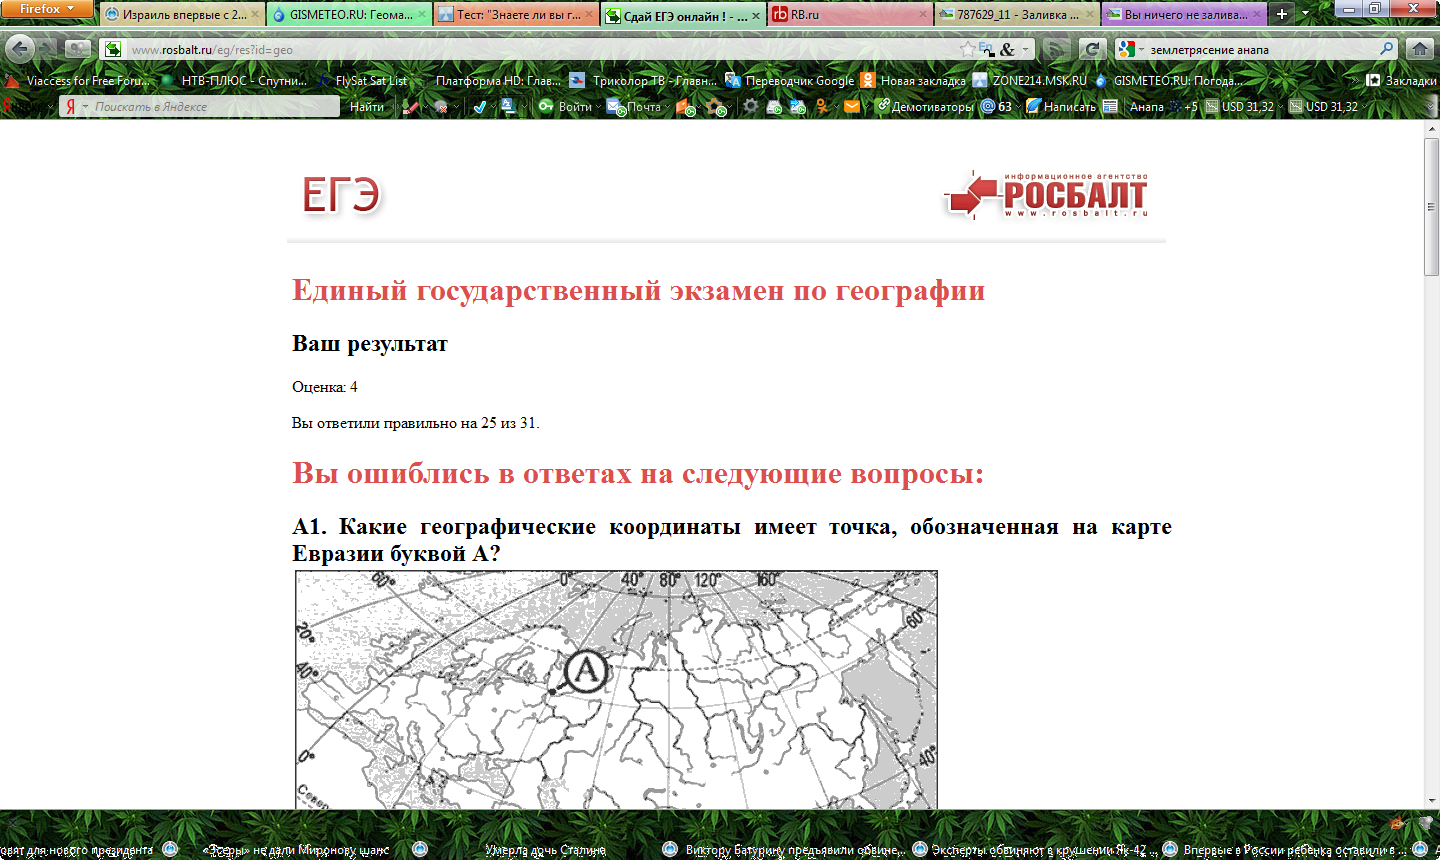Image resolution: width=1440 pixels, height=860 pixels.
Task: Click the 'Анапа +5' weather widget
Action: [x=1164, y=106]
